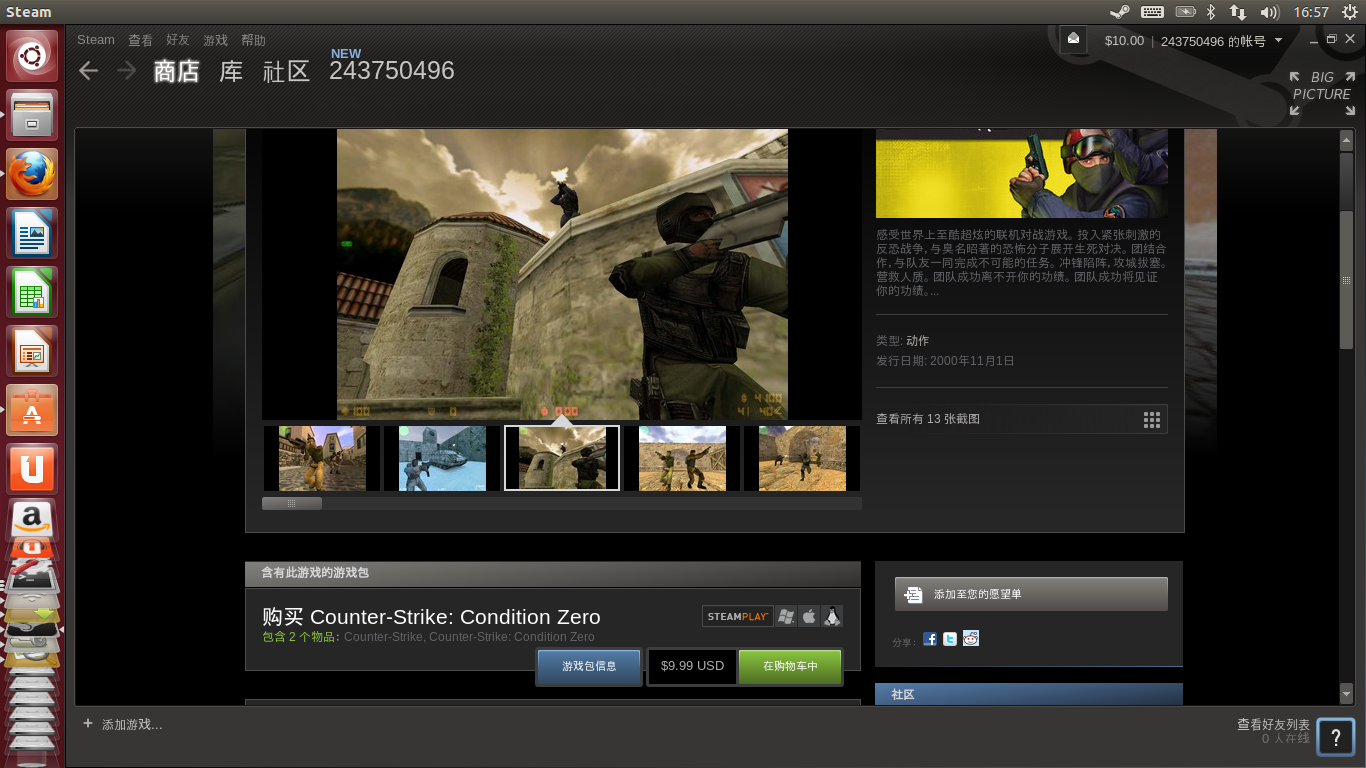The image size is (1366, 768).
Task: Go back with the left arrow
Action: pos(89,70)
